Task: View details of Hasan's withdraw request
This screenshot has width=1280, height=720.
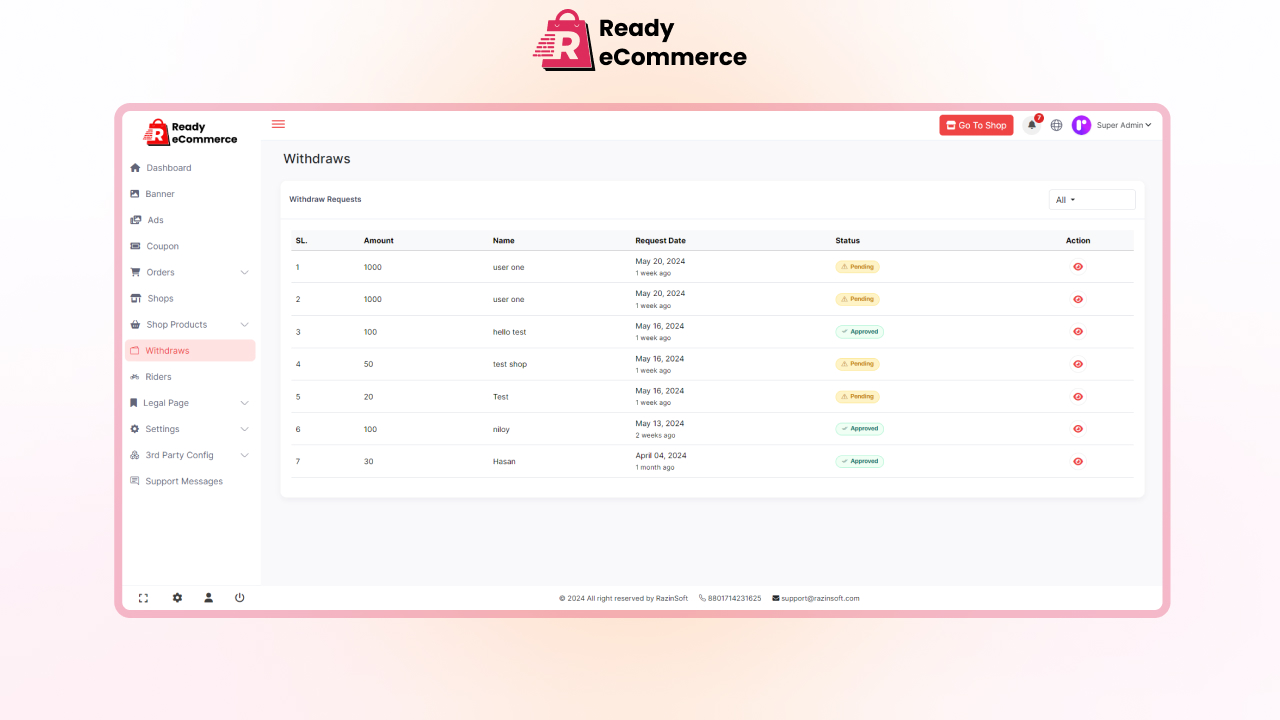Action: pos(1077,461)
